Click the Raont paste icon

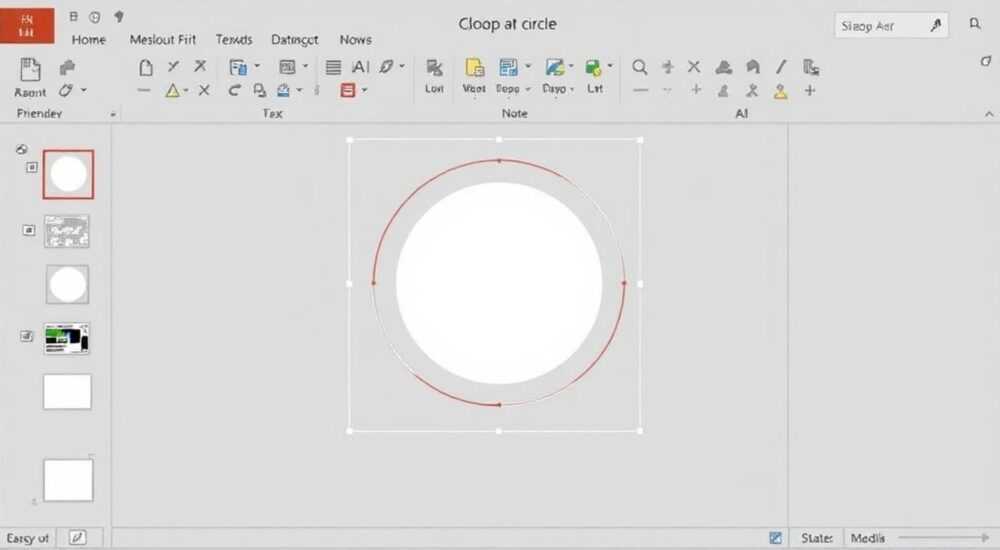coord(30,69)
